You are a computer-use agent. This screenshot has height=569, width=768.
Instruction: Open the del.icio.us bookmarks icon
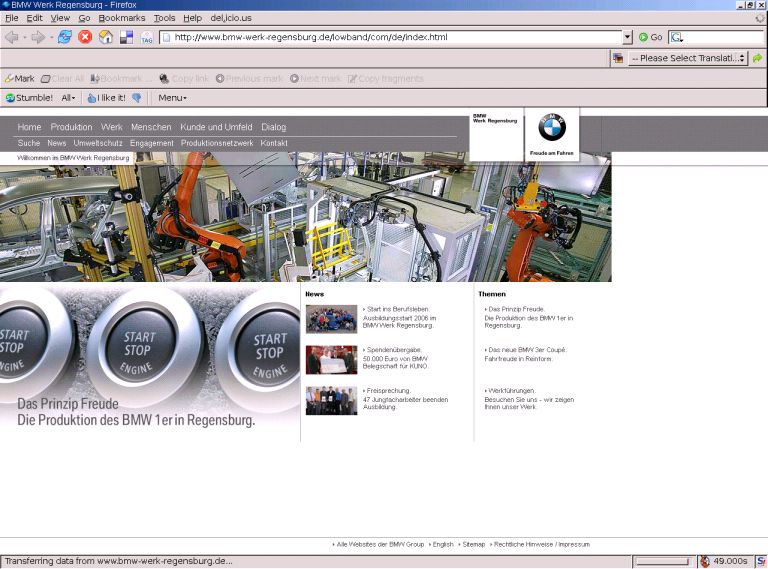(126, 37)
